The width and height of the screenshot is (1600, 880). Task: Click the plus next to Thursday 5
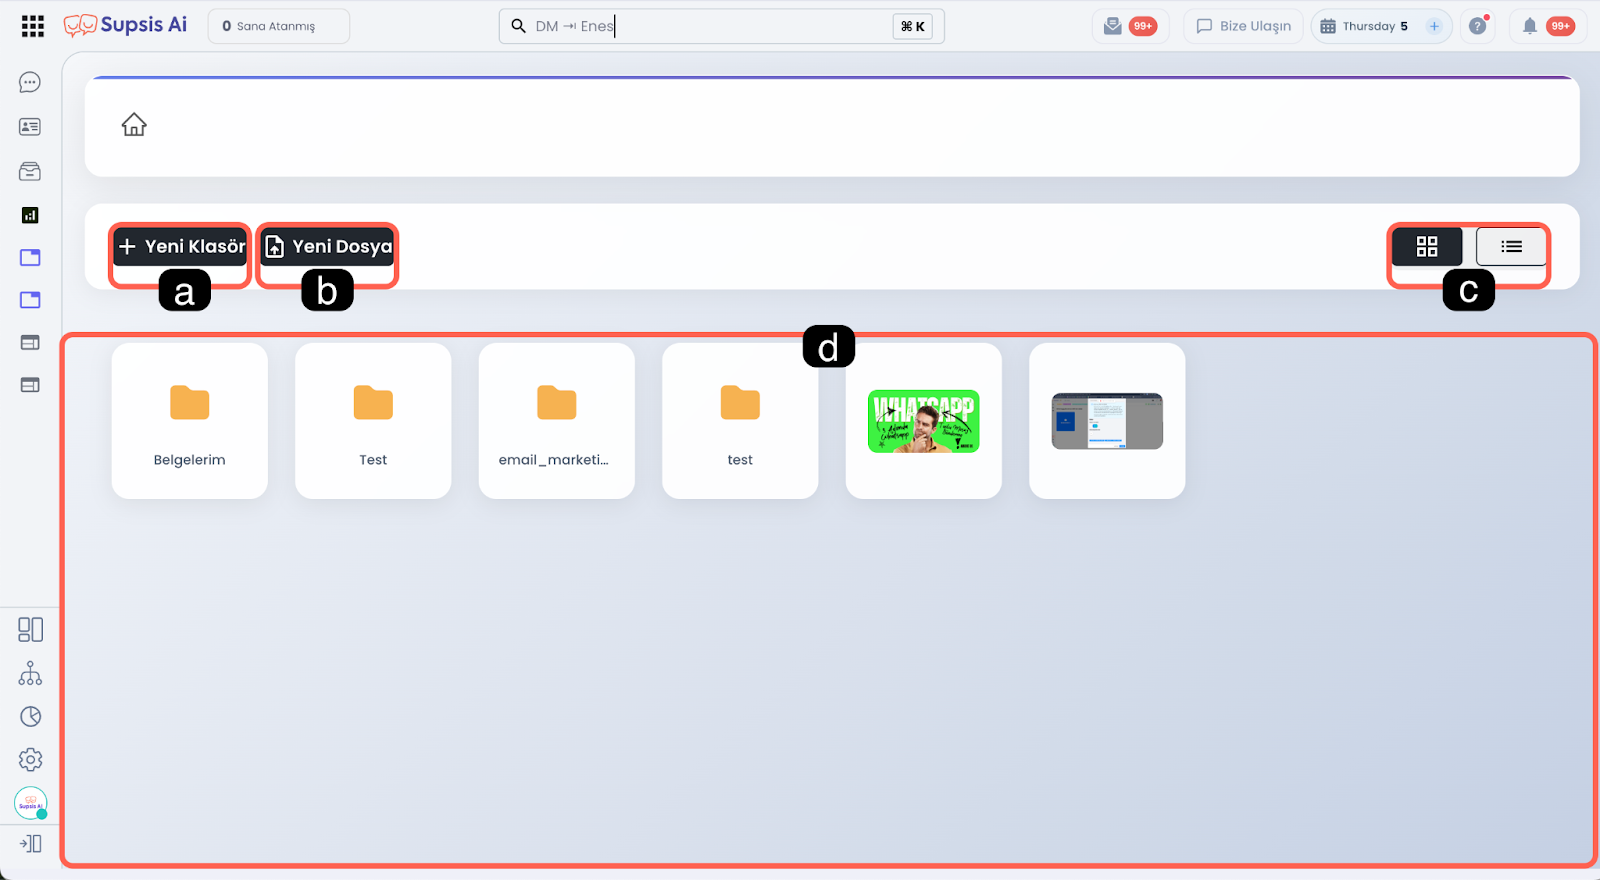[1434, 26]
